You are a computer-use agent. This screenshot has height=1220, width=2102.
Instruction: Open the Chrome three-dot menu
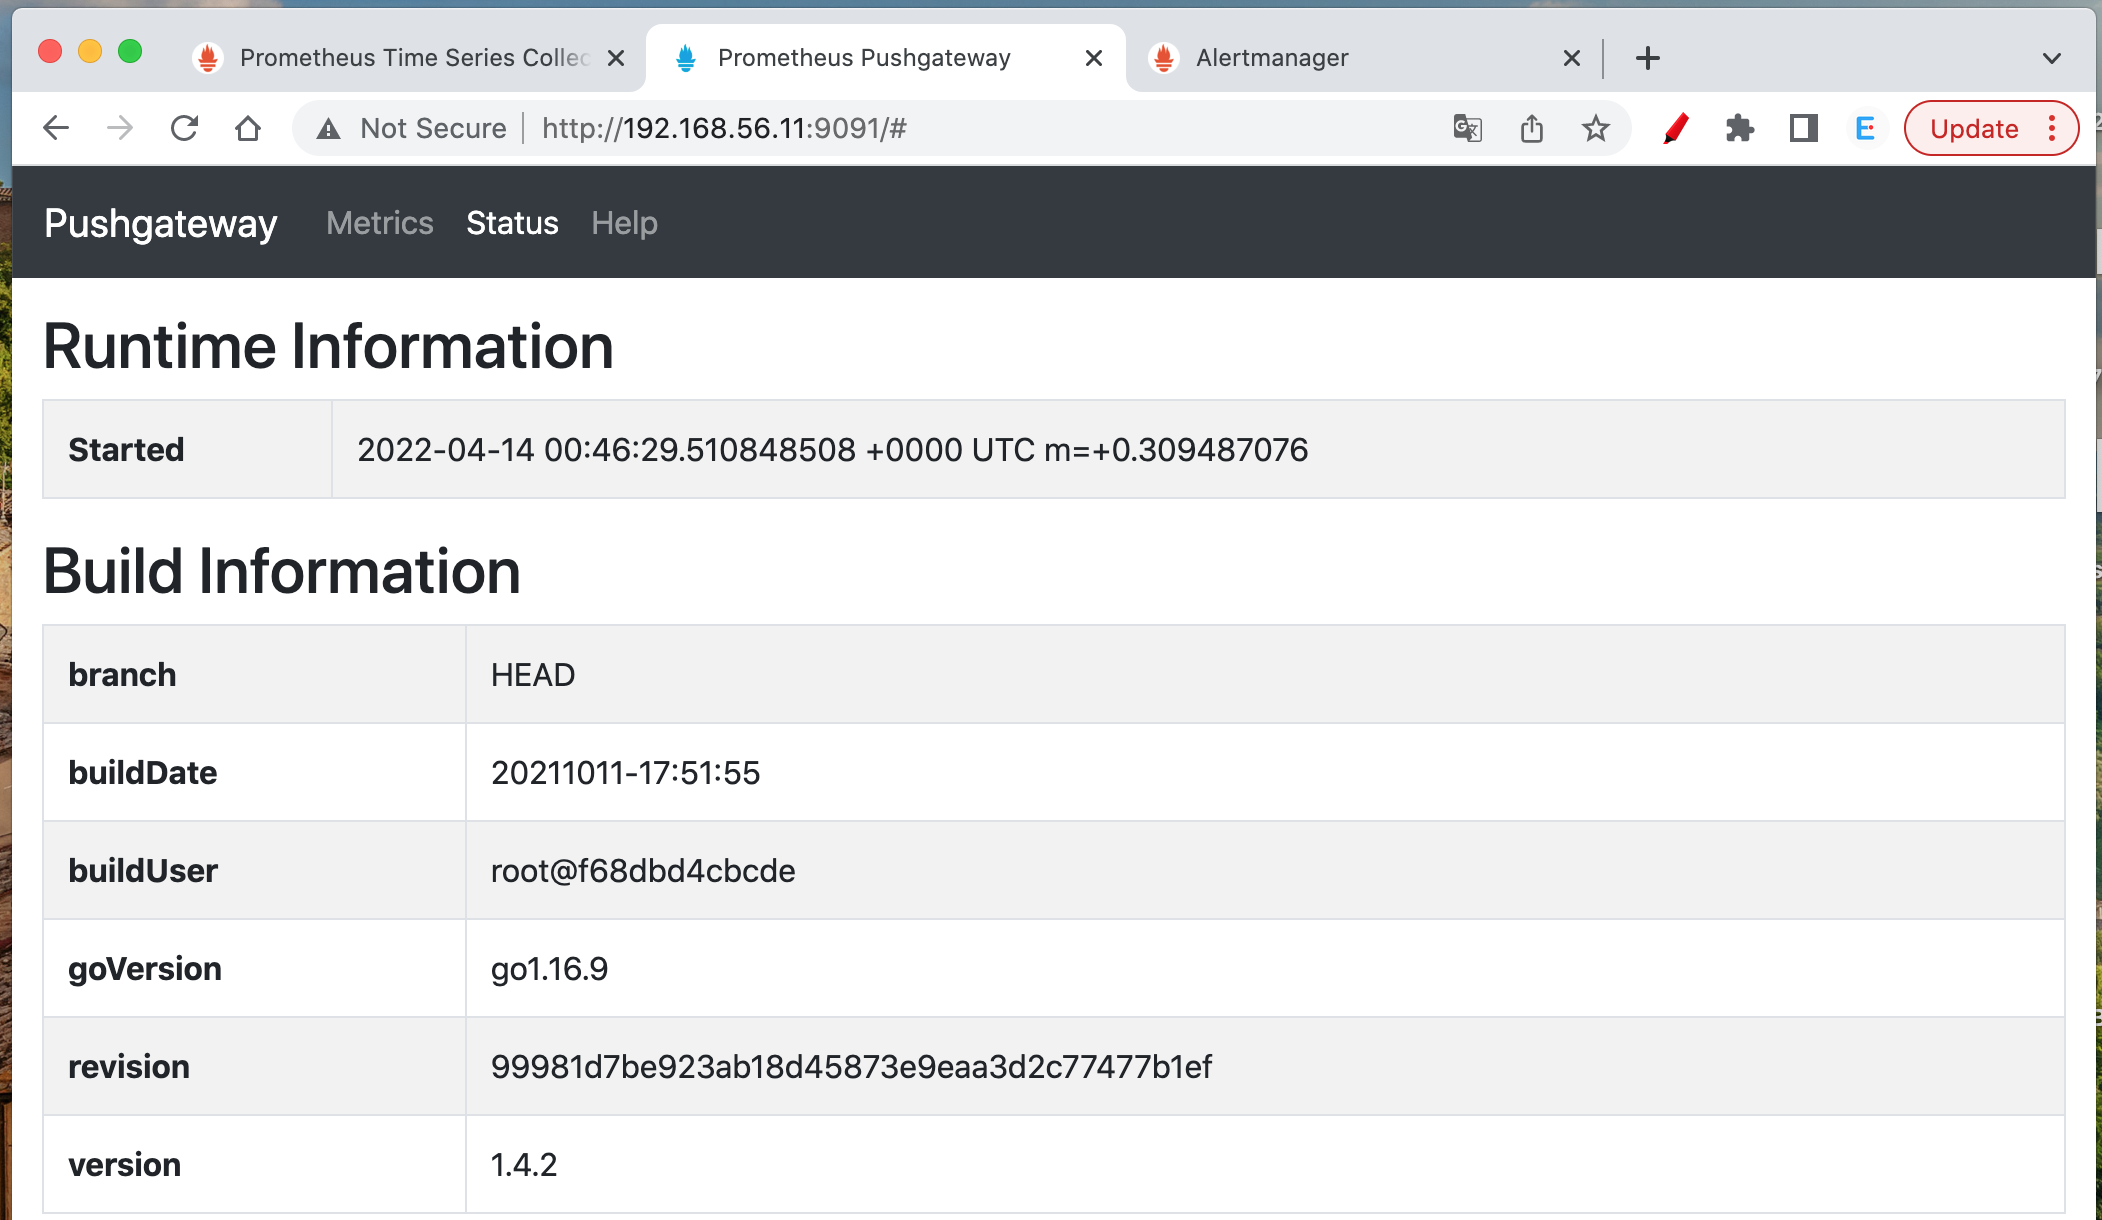(2052, 128)
